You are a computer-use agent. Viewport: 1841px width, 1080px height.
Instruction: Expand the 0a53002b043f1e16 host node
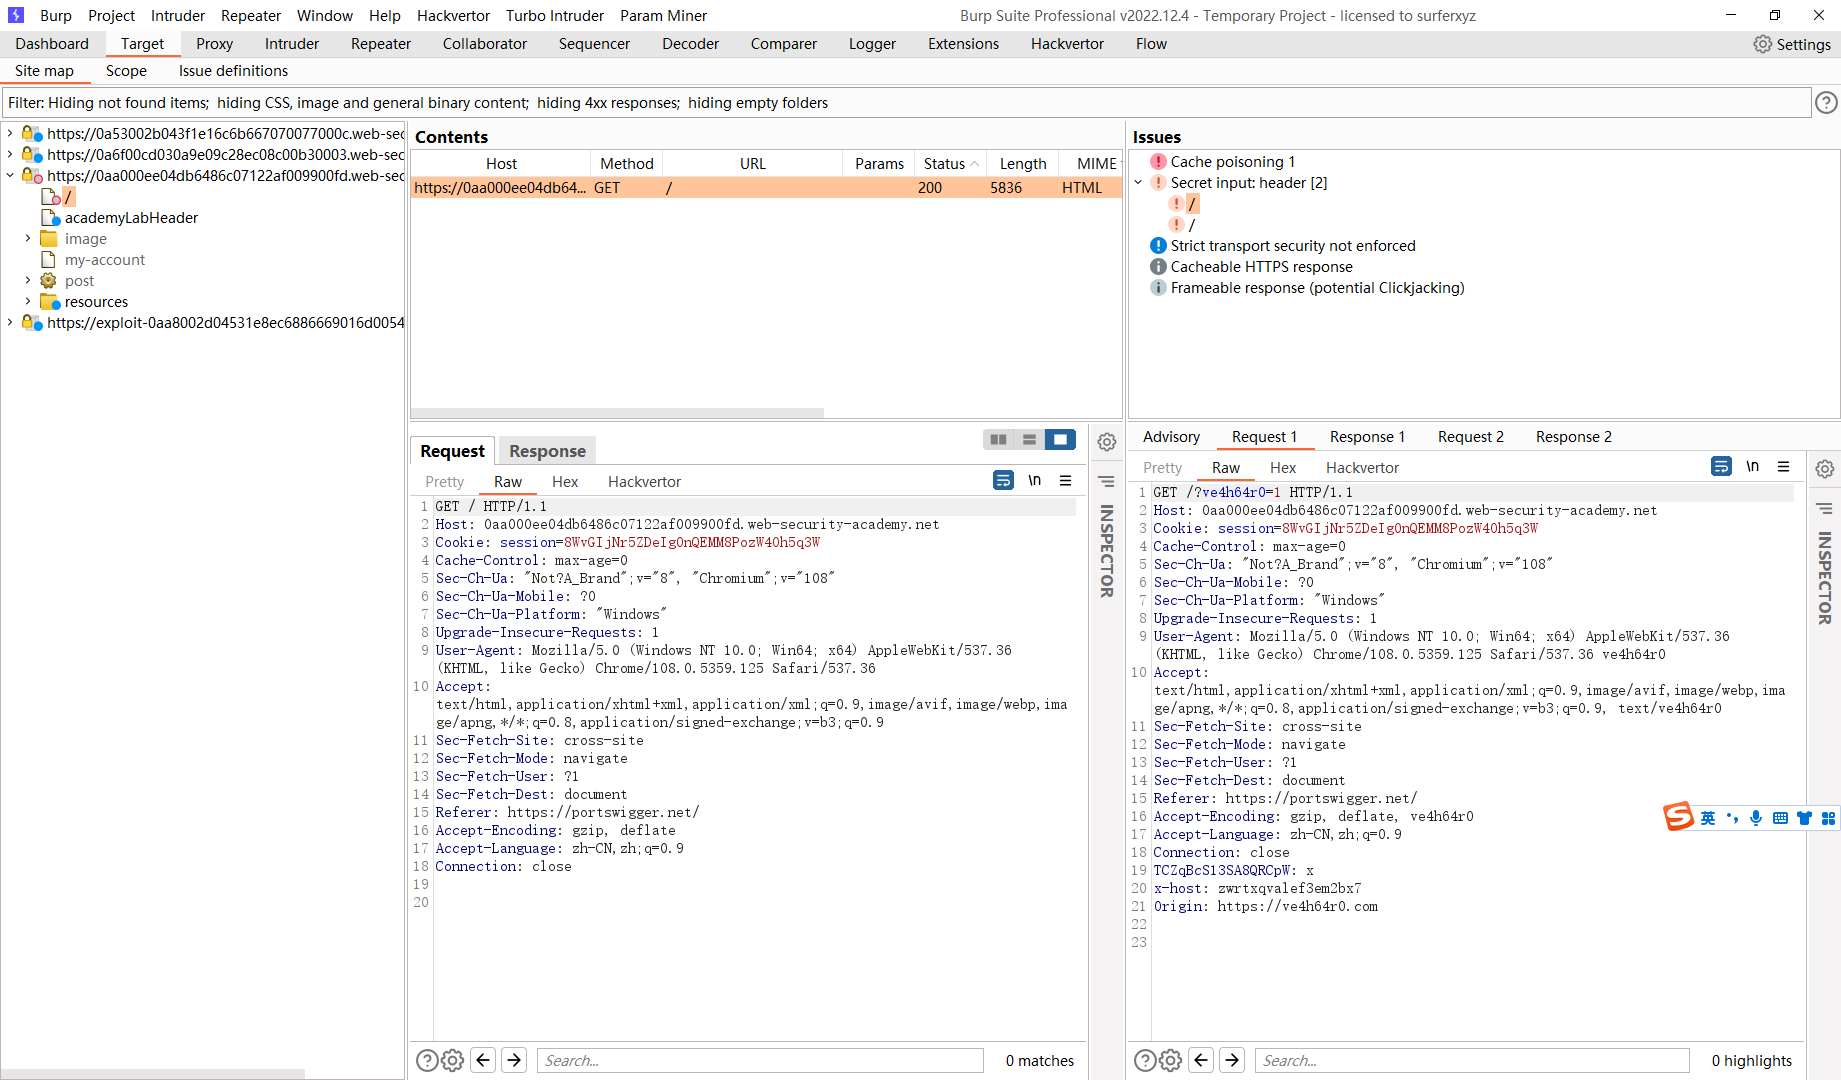click(x=10, y=133)
